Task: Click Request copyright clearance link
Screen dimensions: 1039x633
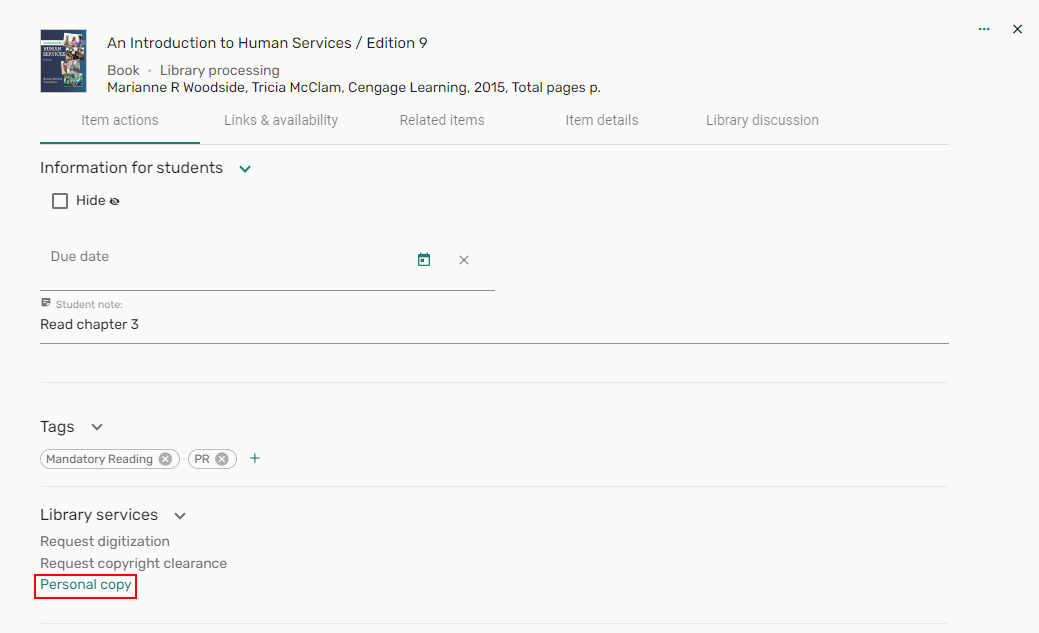Action: 133,563
